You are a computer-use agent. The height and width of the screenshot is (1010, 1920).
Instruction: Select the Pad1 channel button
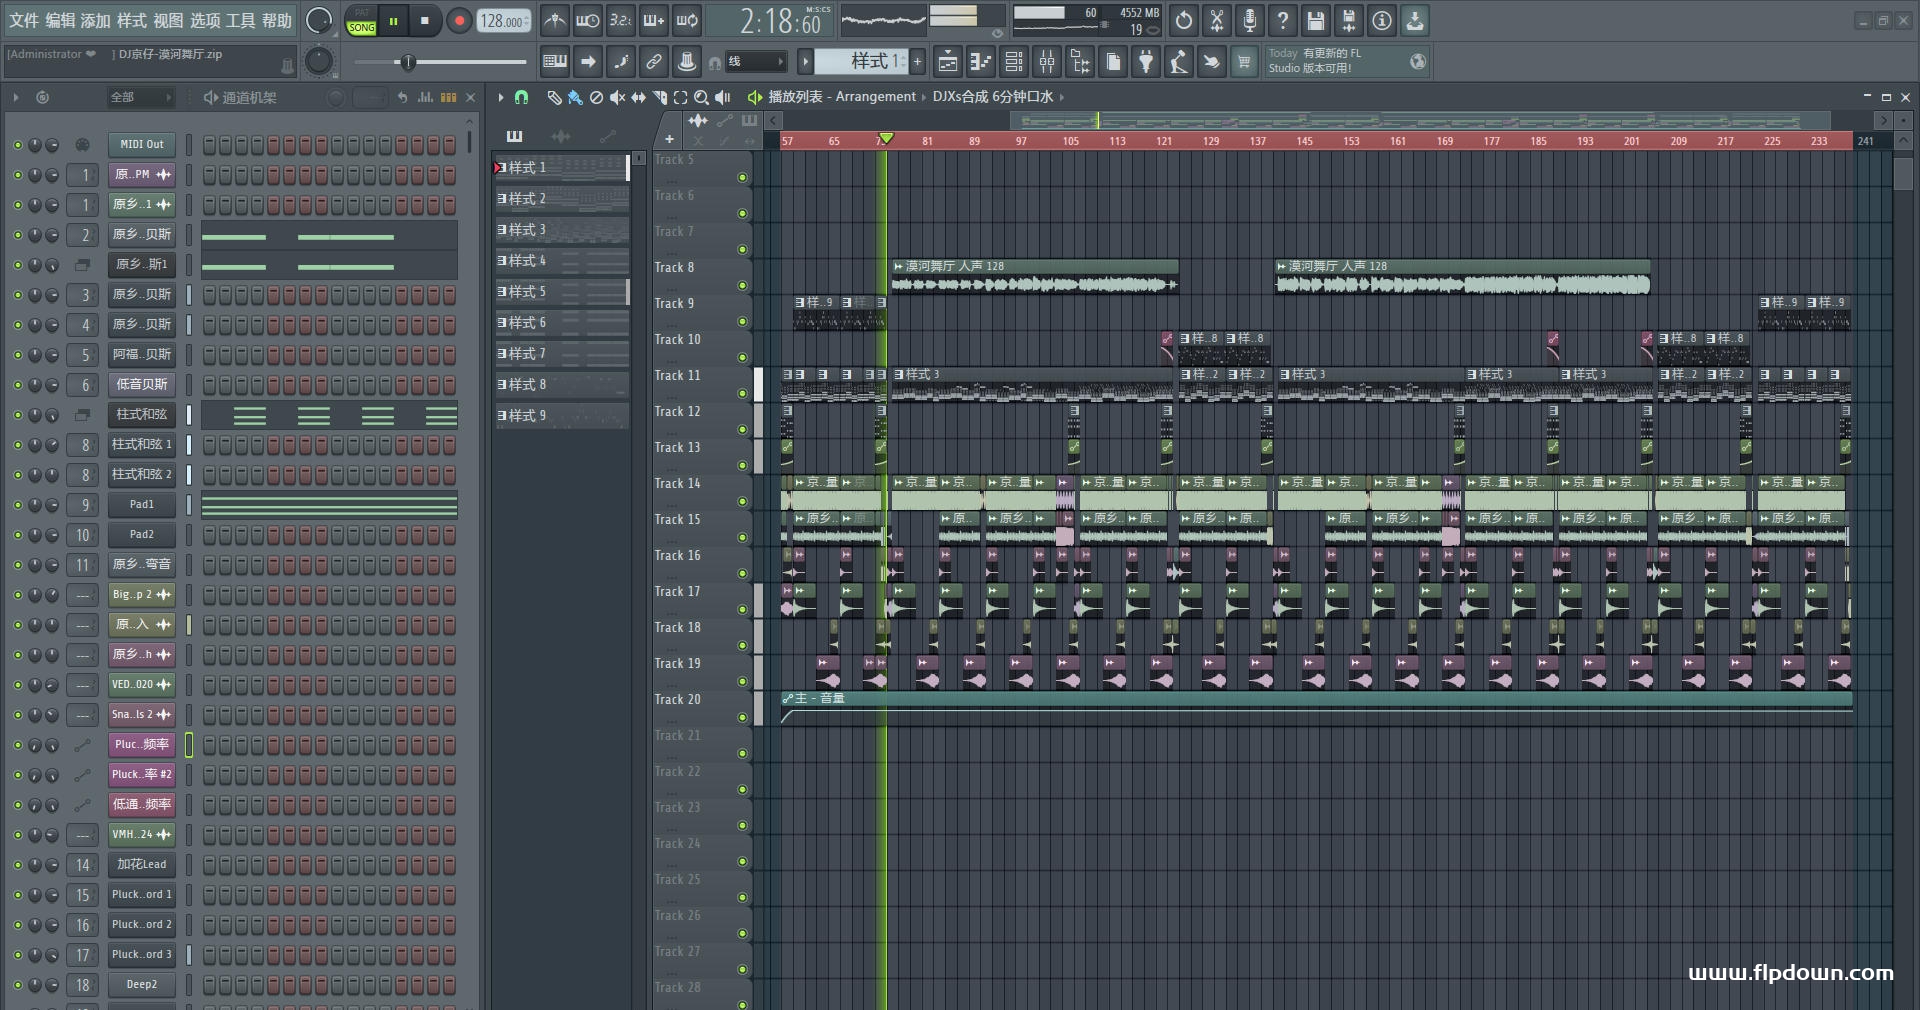[141, 505]
